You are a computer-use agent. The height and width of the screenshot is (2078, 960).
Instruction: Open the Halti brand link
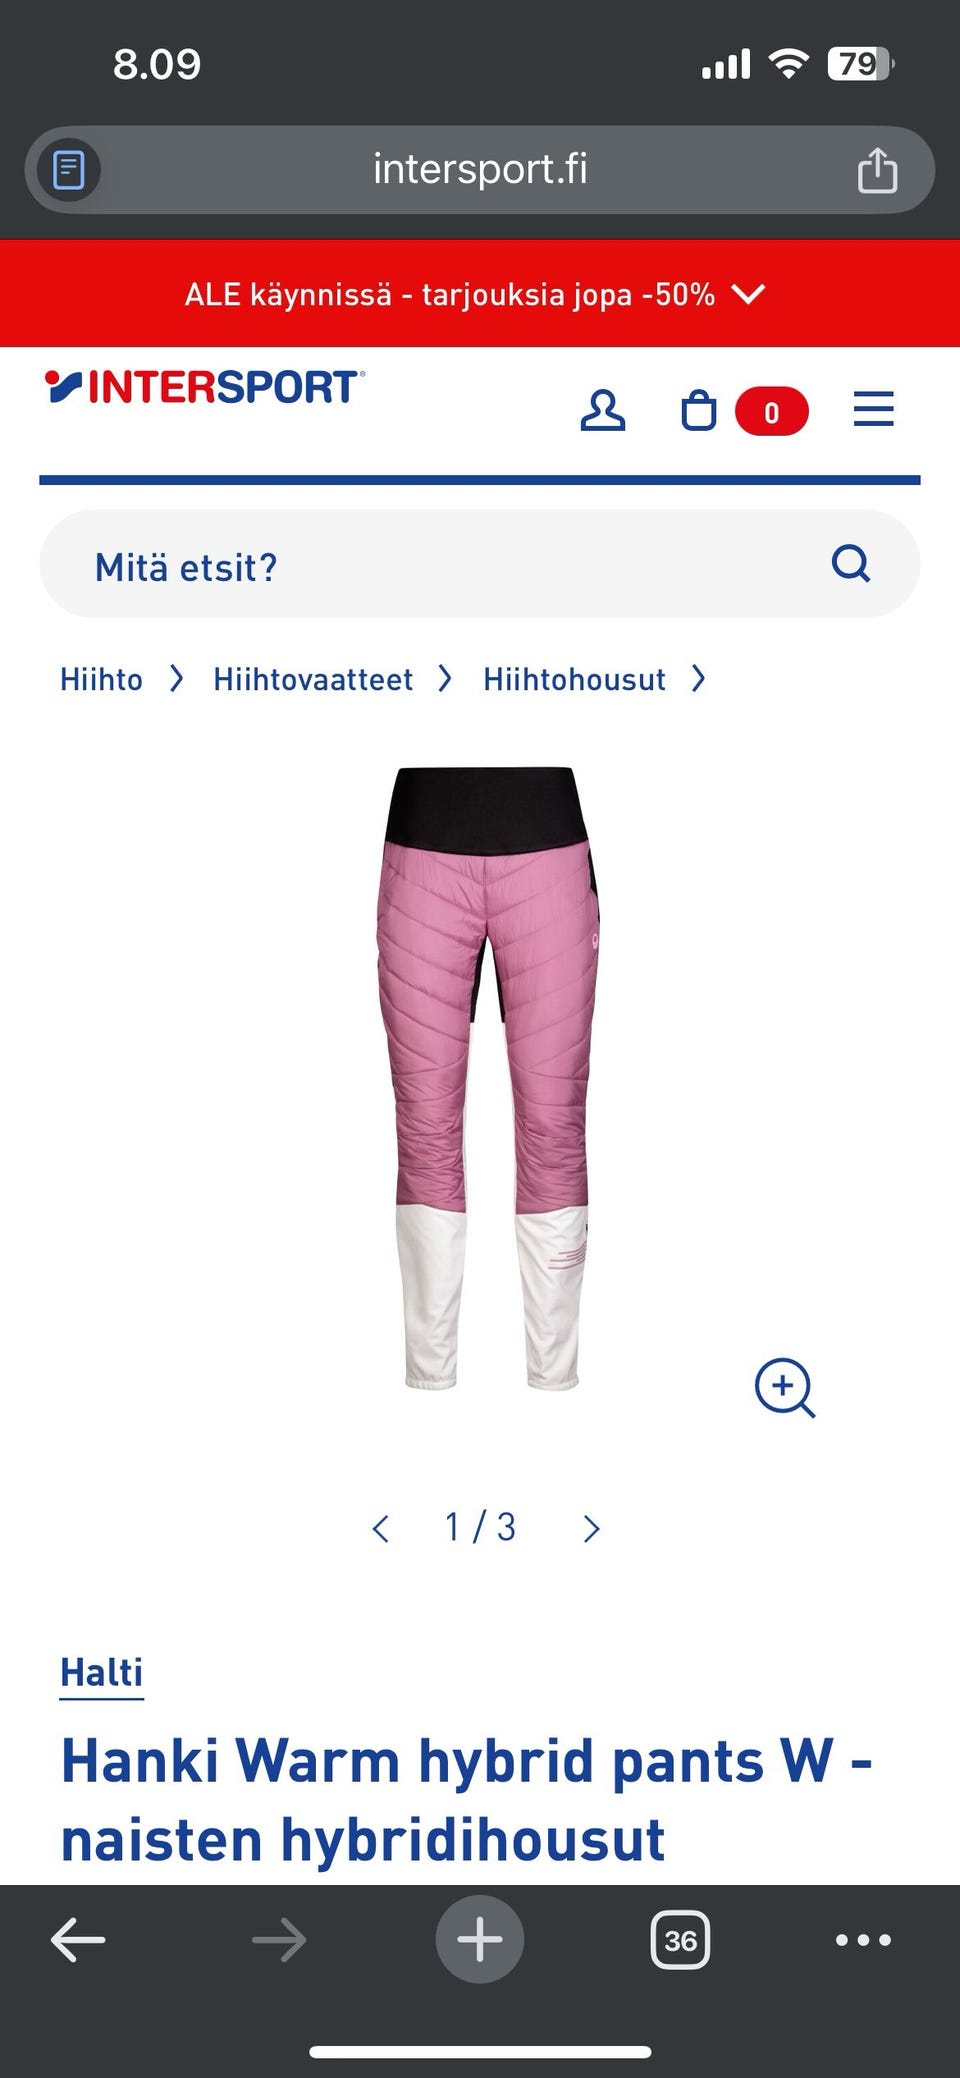pos(102,1673)
